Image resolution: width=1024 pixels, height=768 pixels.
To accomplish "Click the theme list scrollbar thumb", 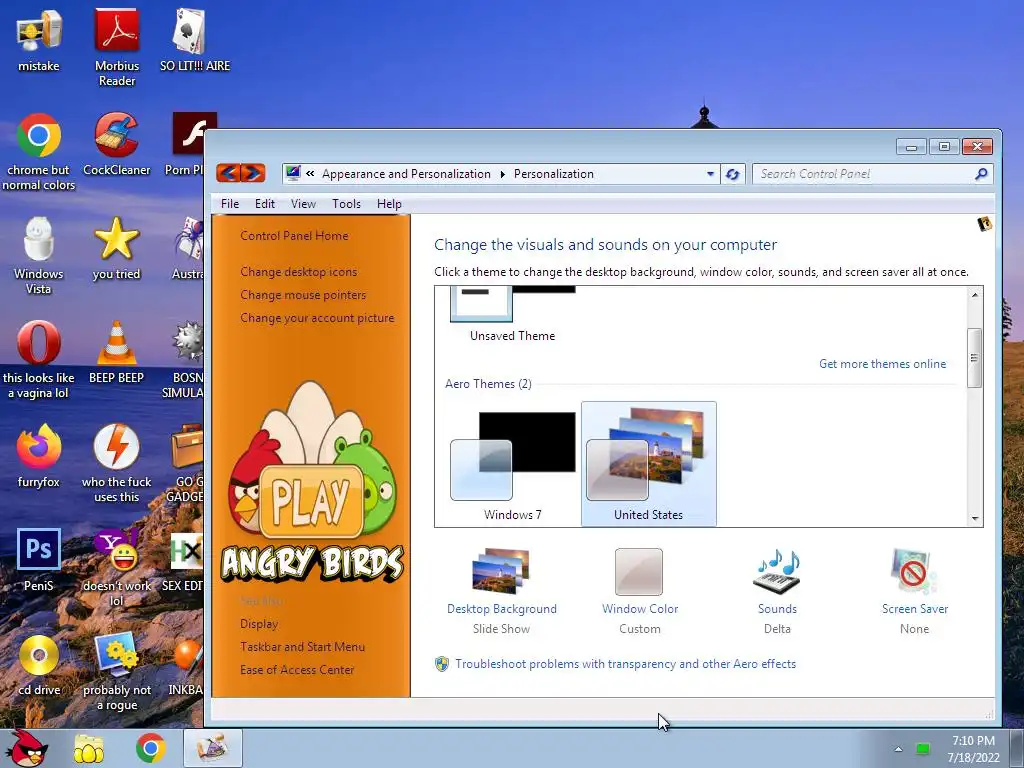I will (974, 358).
